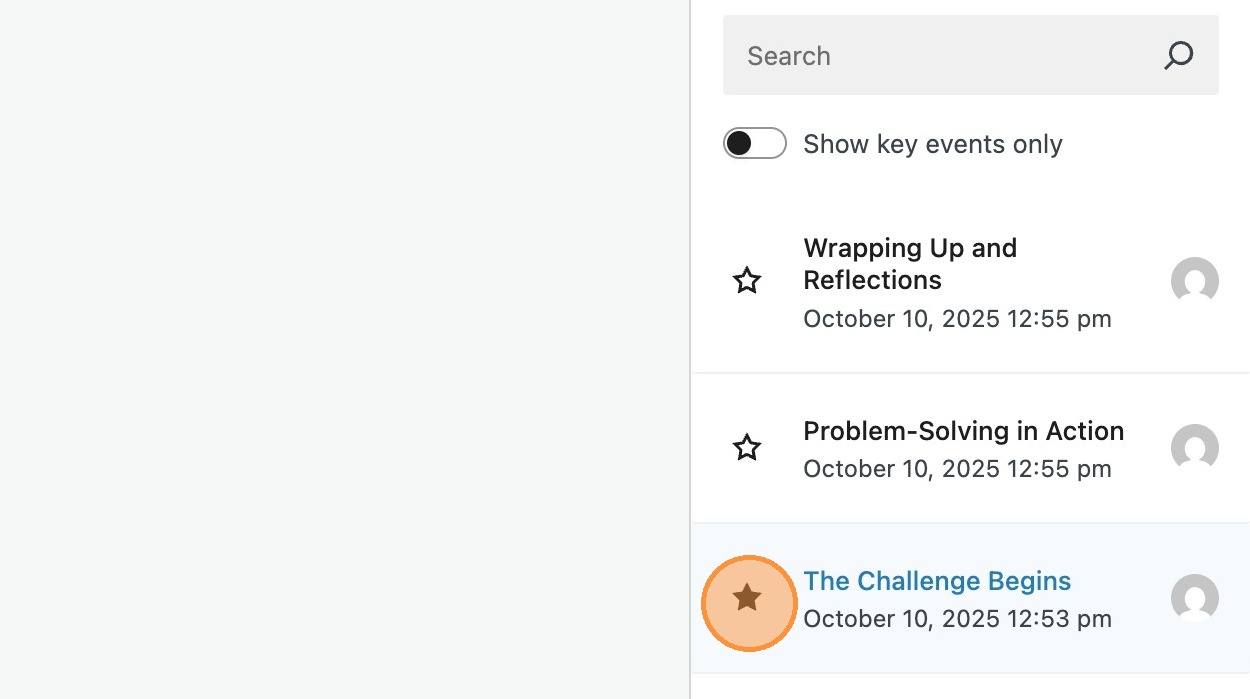
Task: Focus the Search entries field
Action: [x=940, y=55]
